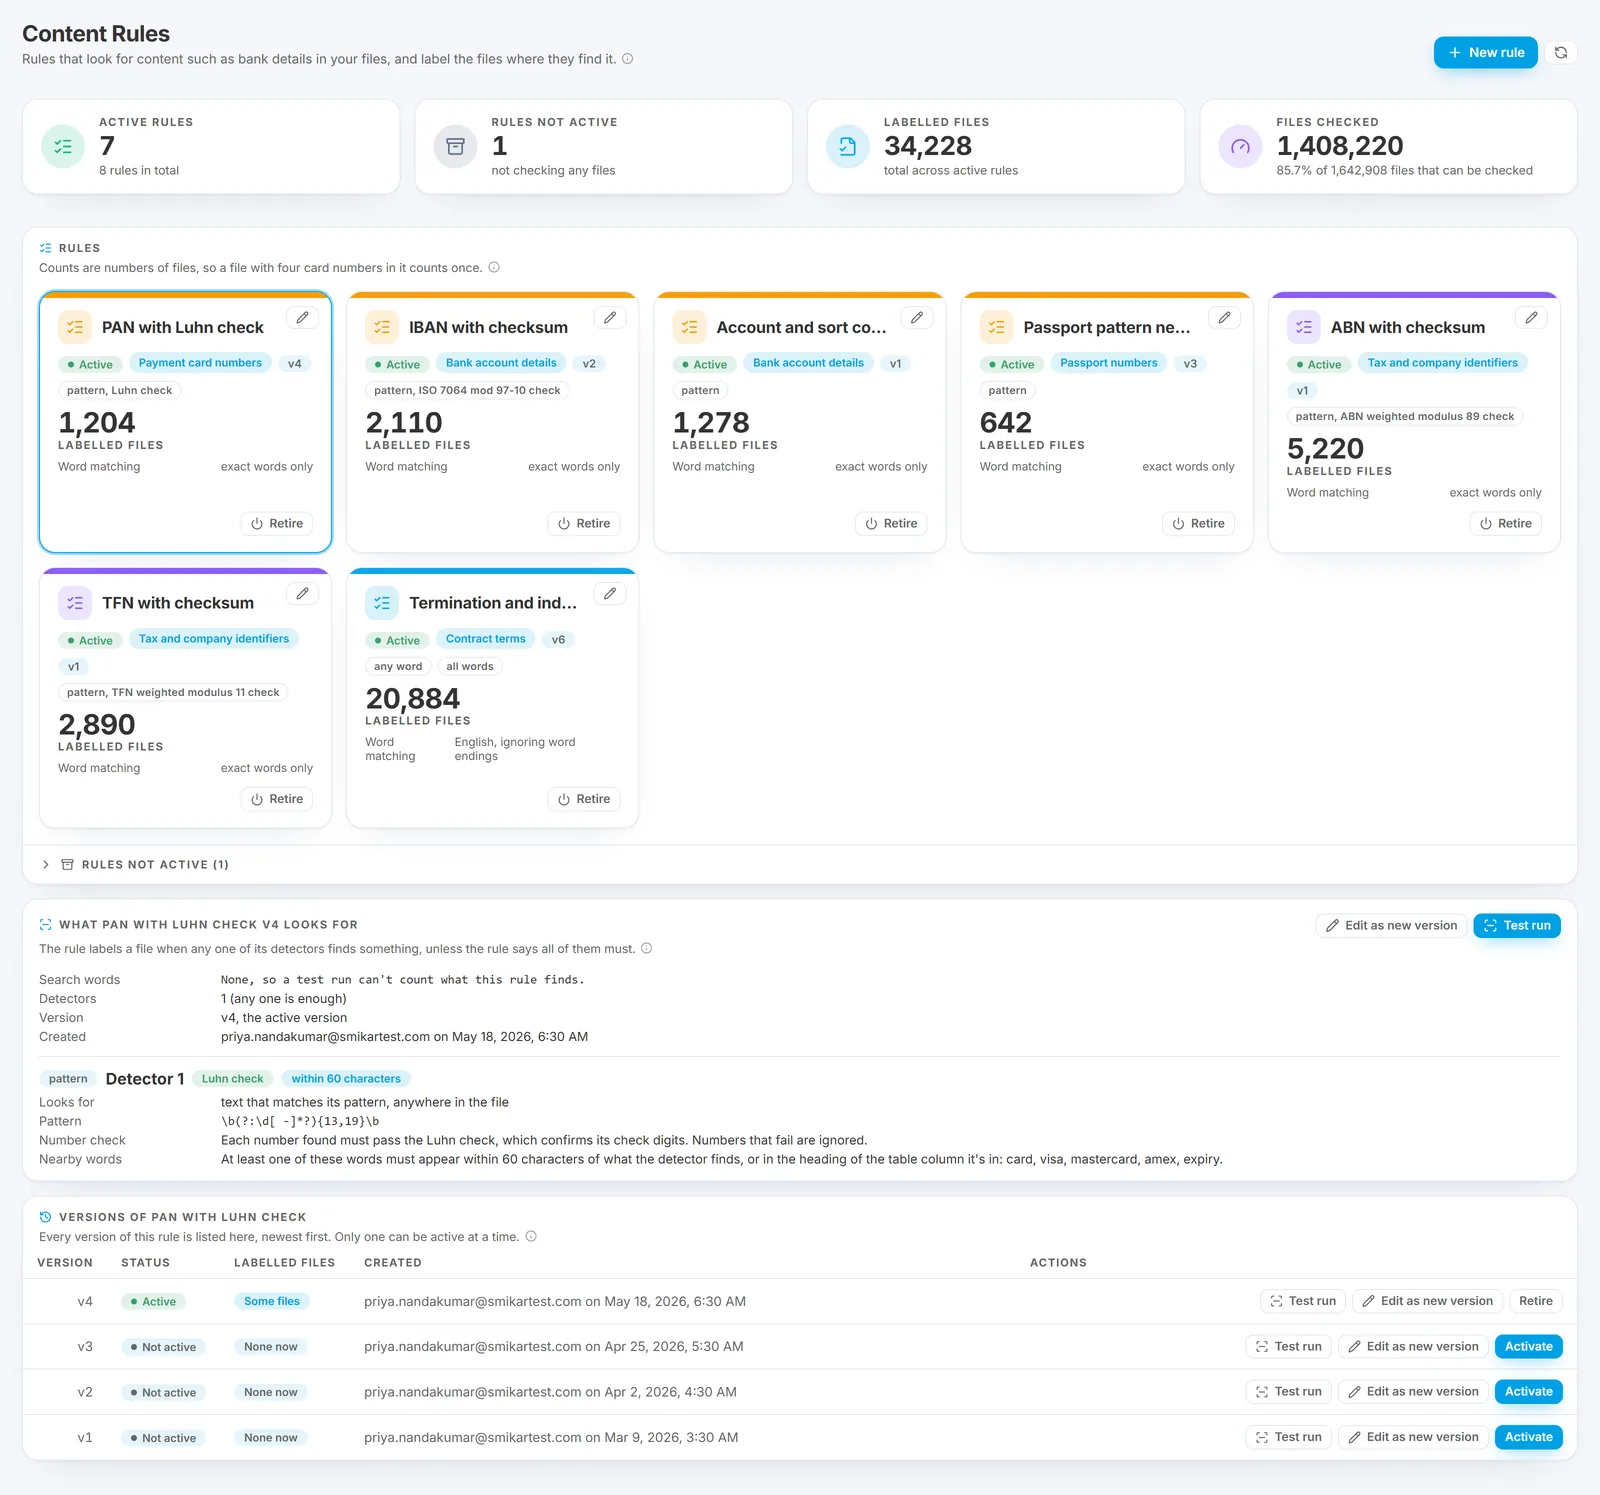Viewport: 1600px width, 1495px height.
Task: Start the blue Test run in detector panel
Action: tap(1517, 926)
